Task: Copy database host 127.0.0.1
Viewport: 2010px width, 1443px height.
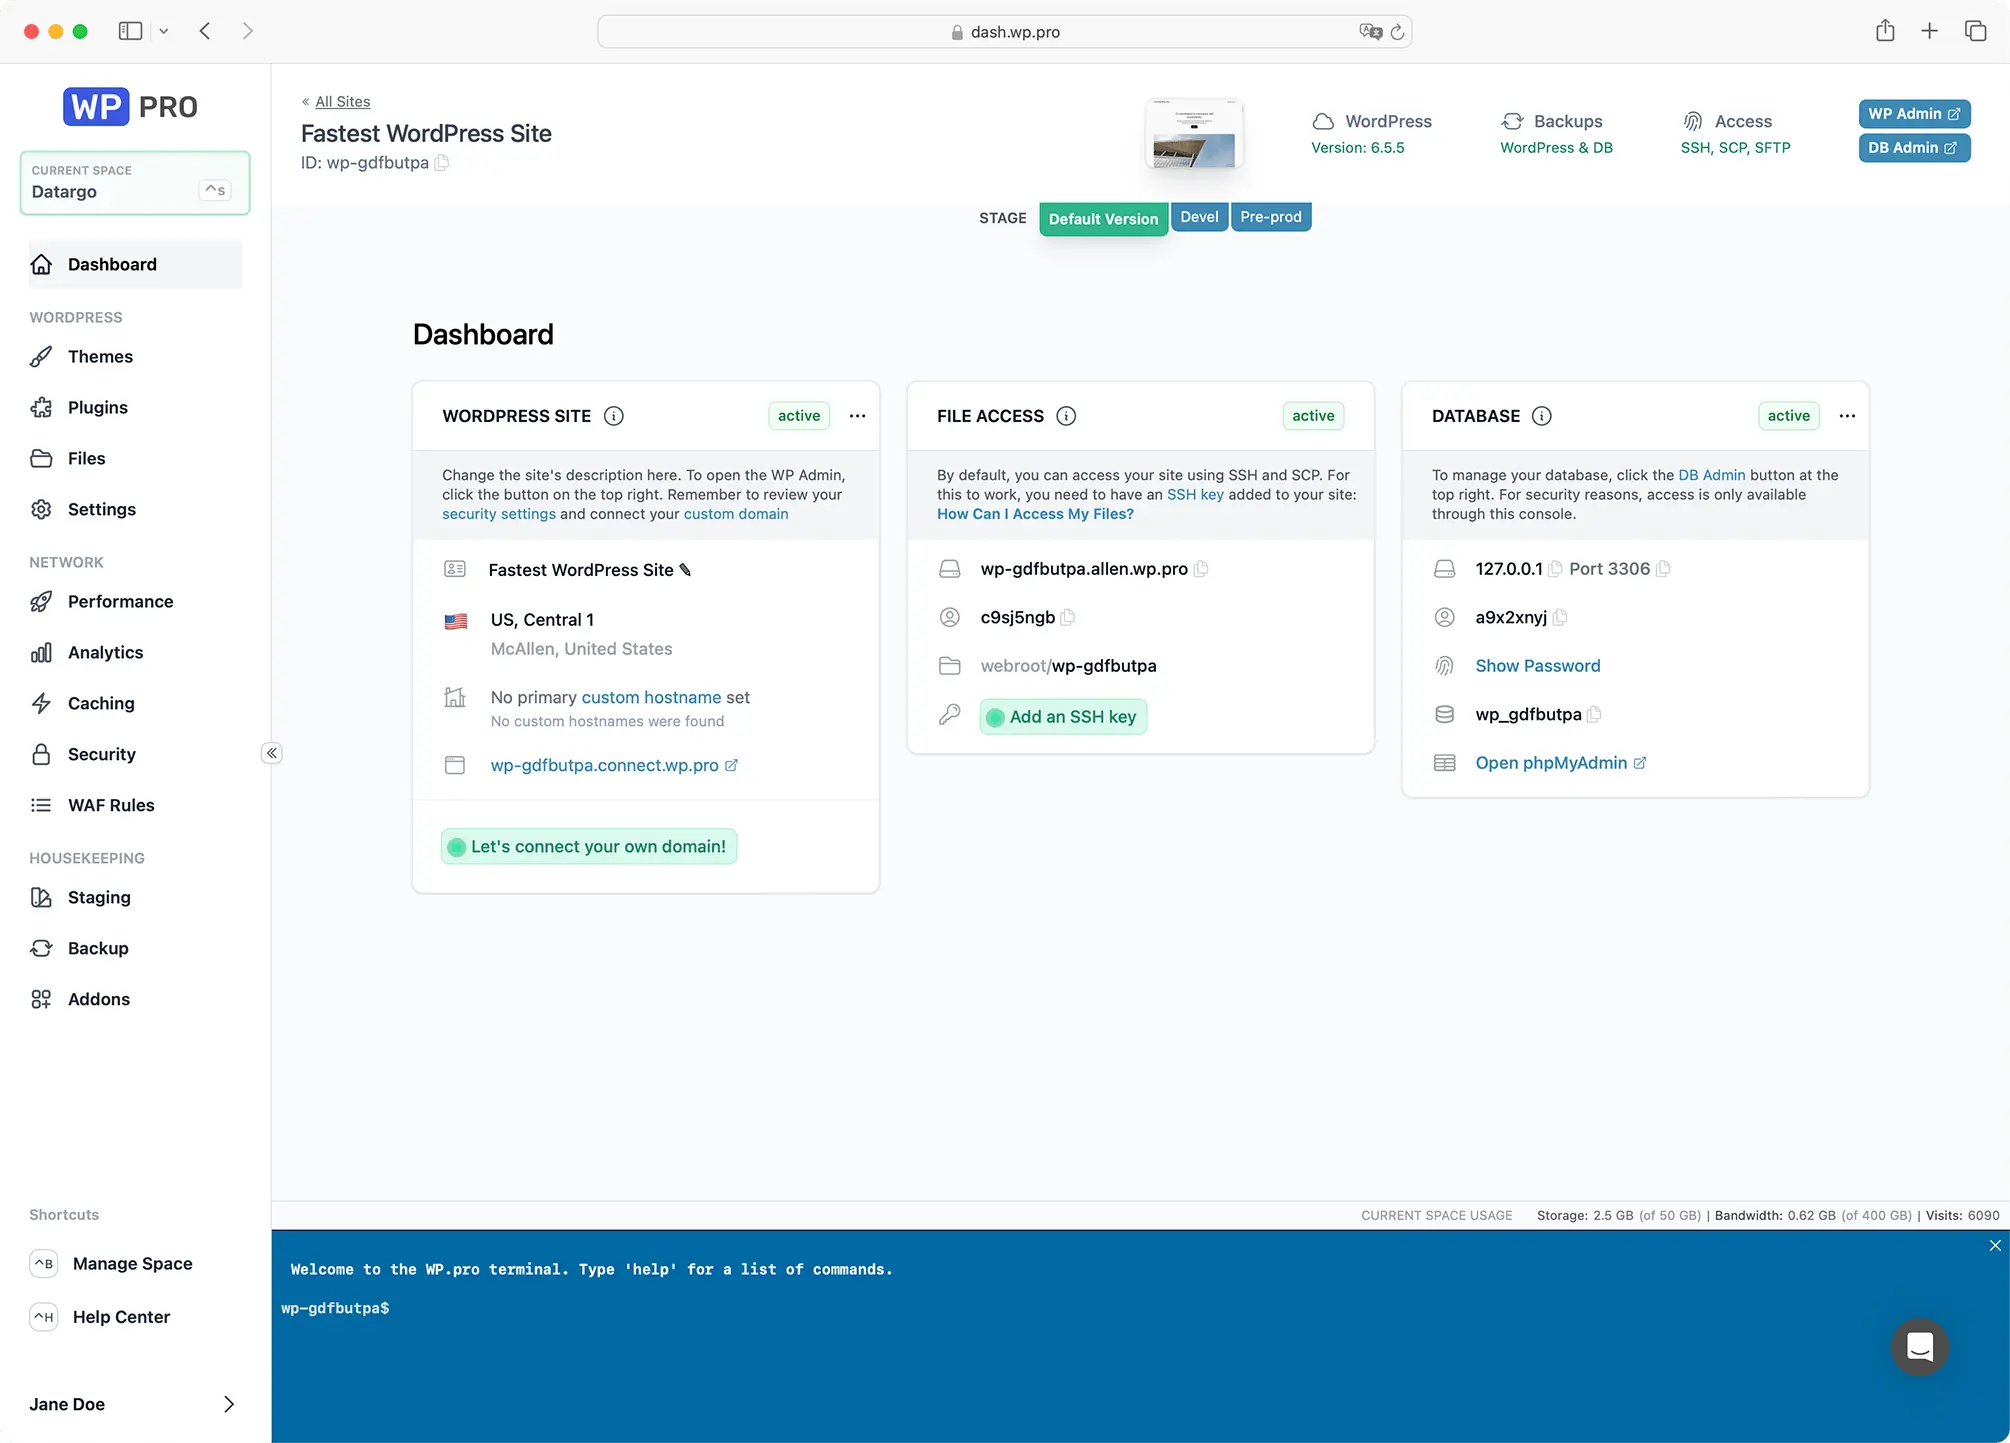Action: tap(1555, 569)
